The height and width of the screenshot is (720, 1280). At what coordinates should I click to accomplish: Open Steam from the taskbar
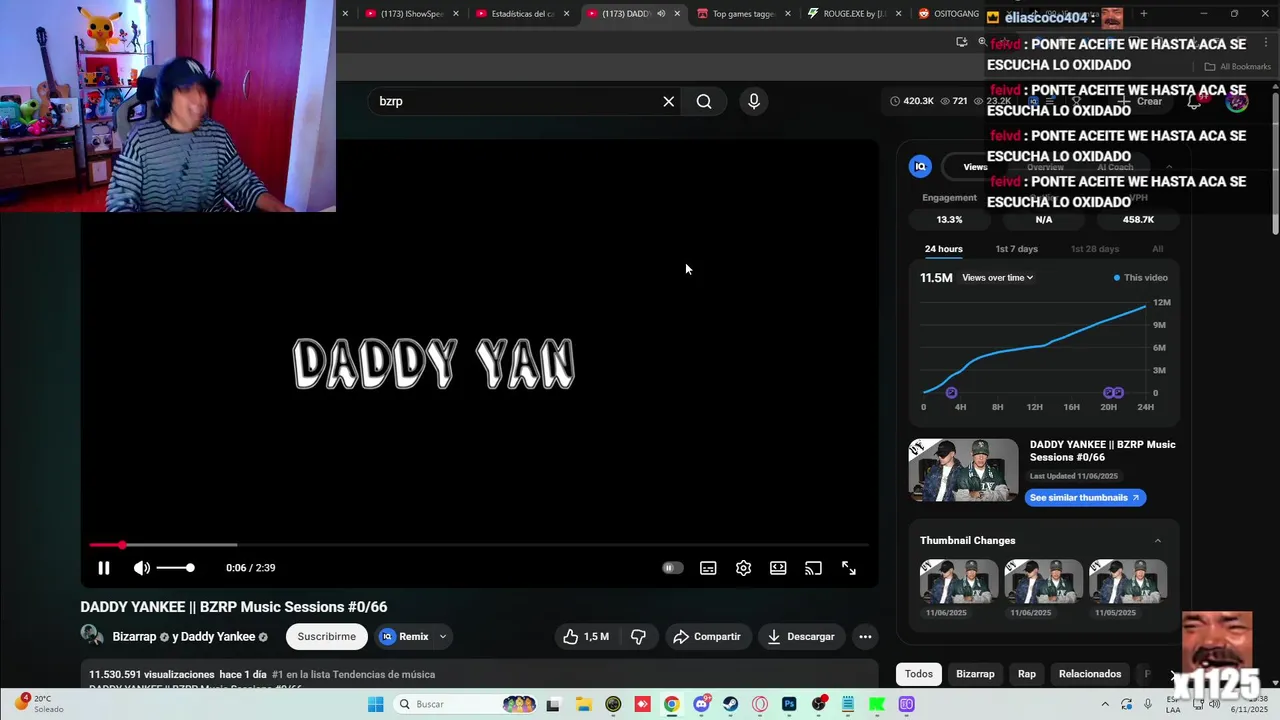(731, 704)
